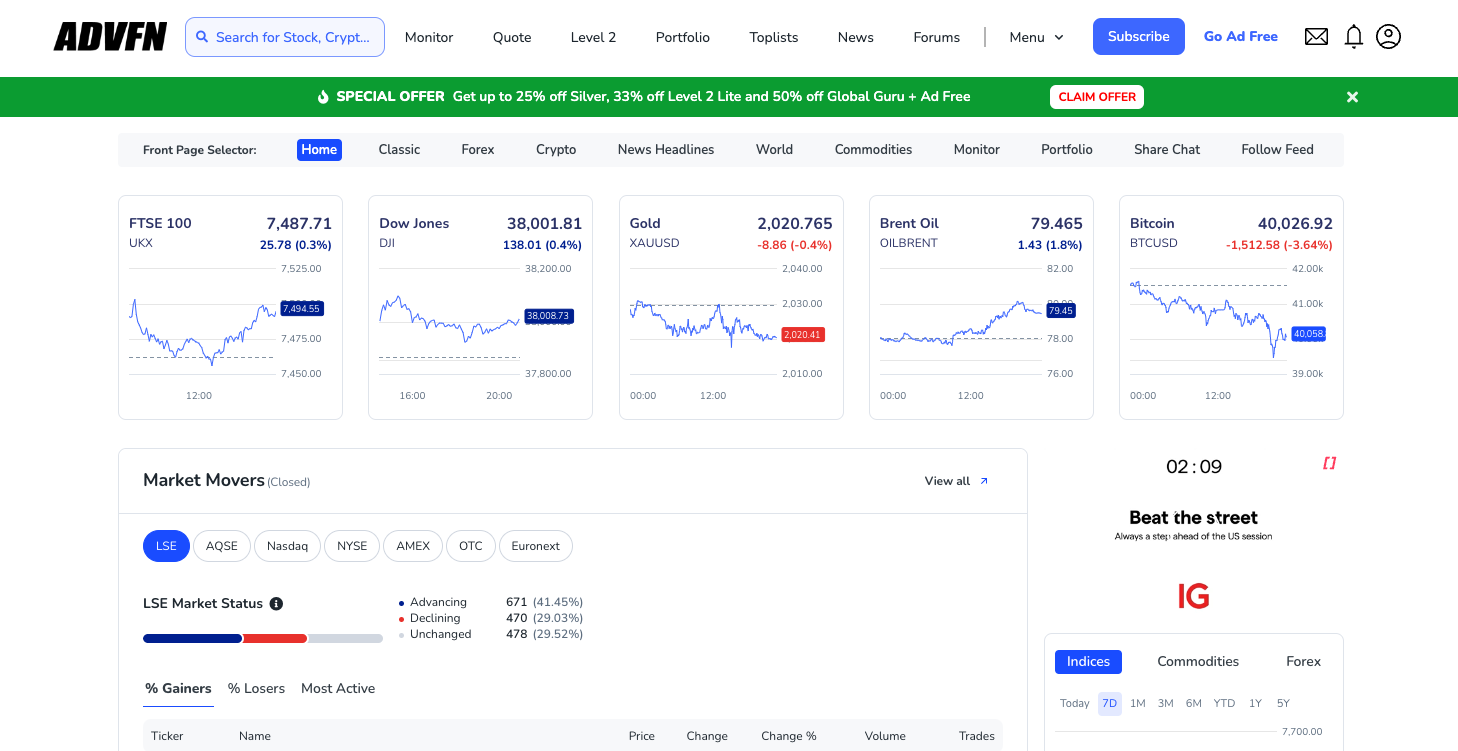Select the AQSE exchange pill
Viewport: 1458px width, 751px height.
point(222,546)
